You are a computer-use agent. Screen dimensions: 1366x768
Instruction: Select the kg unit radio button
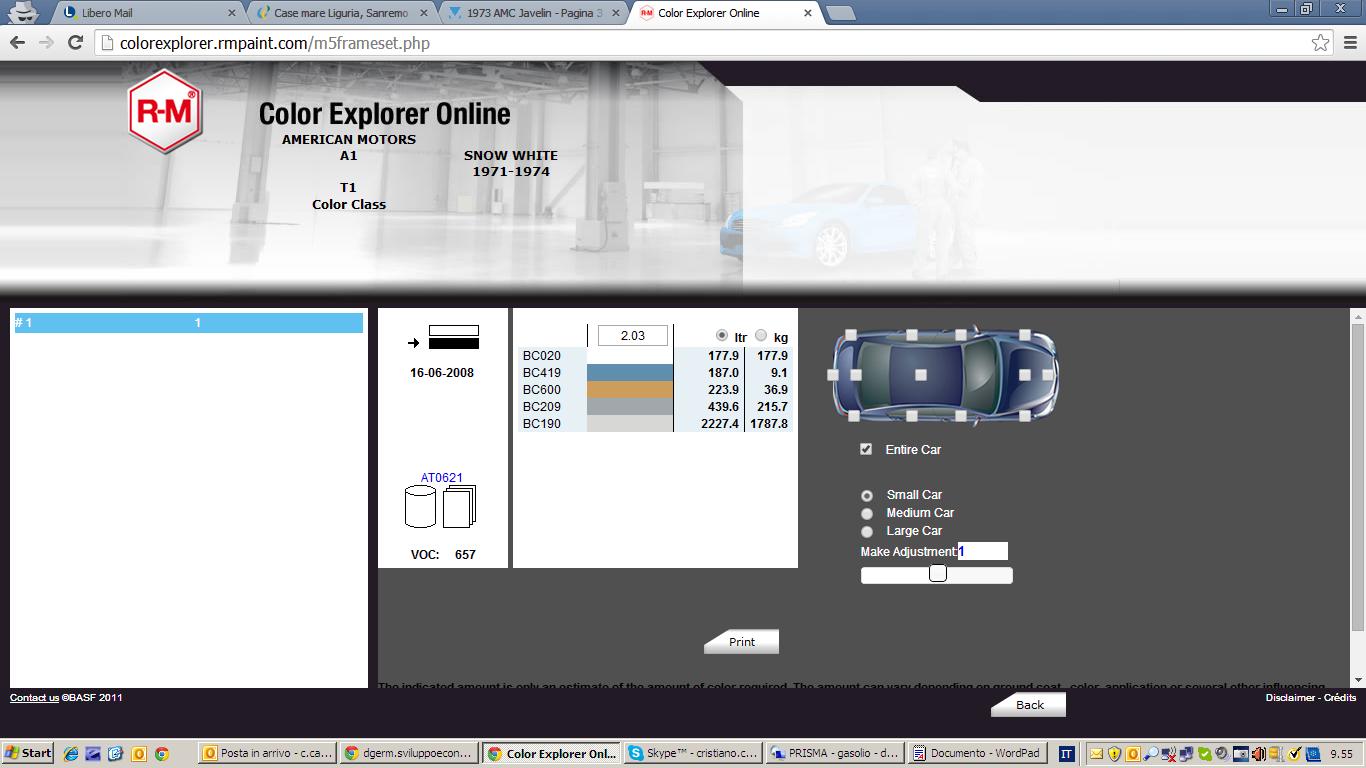pyautogui.click(x=761, y=335)
